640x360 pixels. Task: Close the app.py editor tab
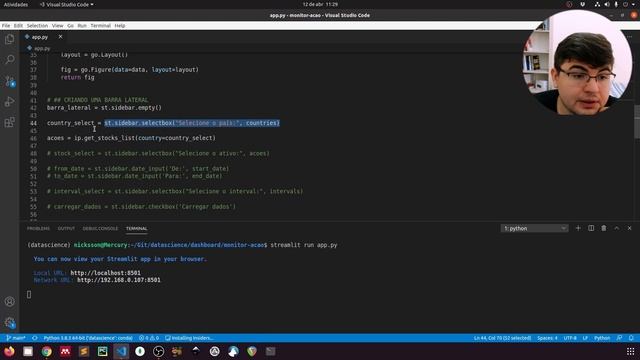(x=60, y=37)
